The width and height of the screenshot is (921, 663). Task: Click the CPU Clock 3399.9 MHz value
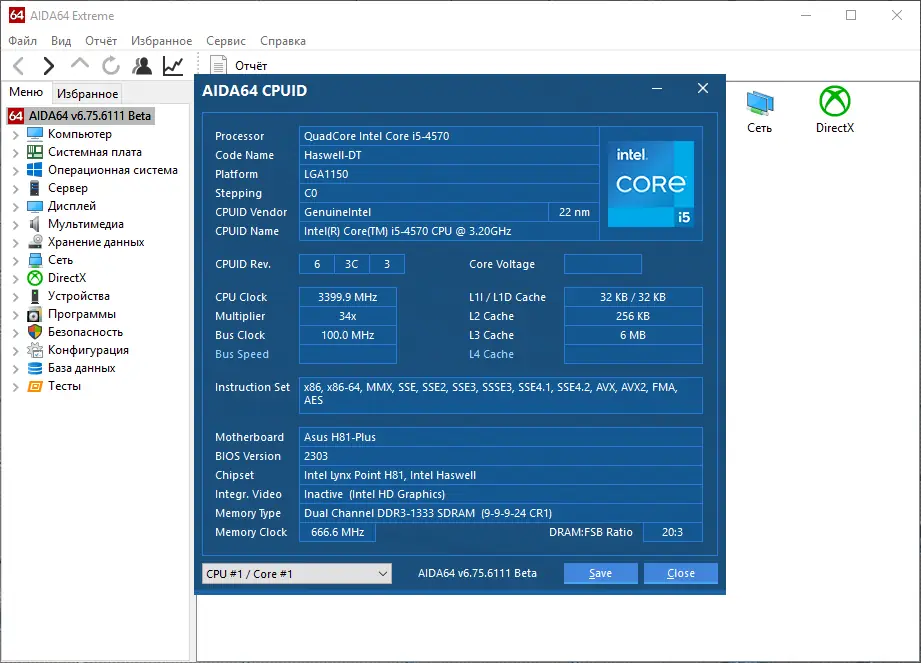pos(348,297)
